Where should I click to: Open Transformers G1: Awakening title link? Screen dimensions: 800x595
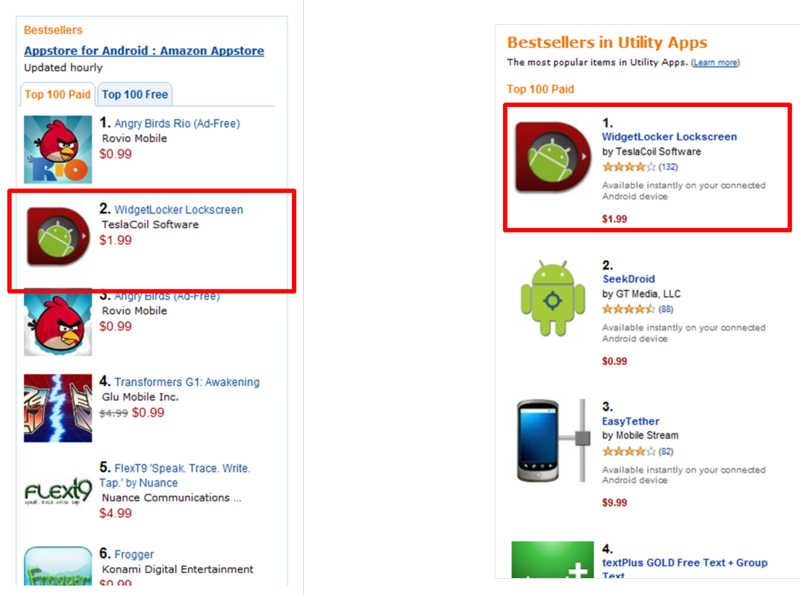[186, 382]
